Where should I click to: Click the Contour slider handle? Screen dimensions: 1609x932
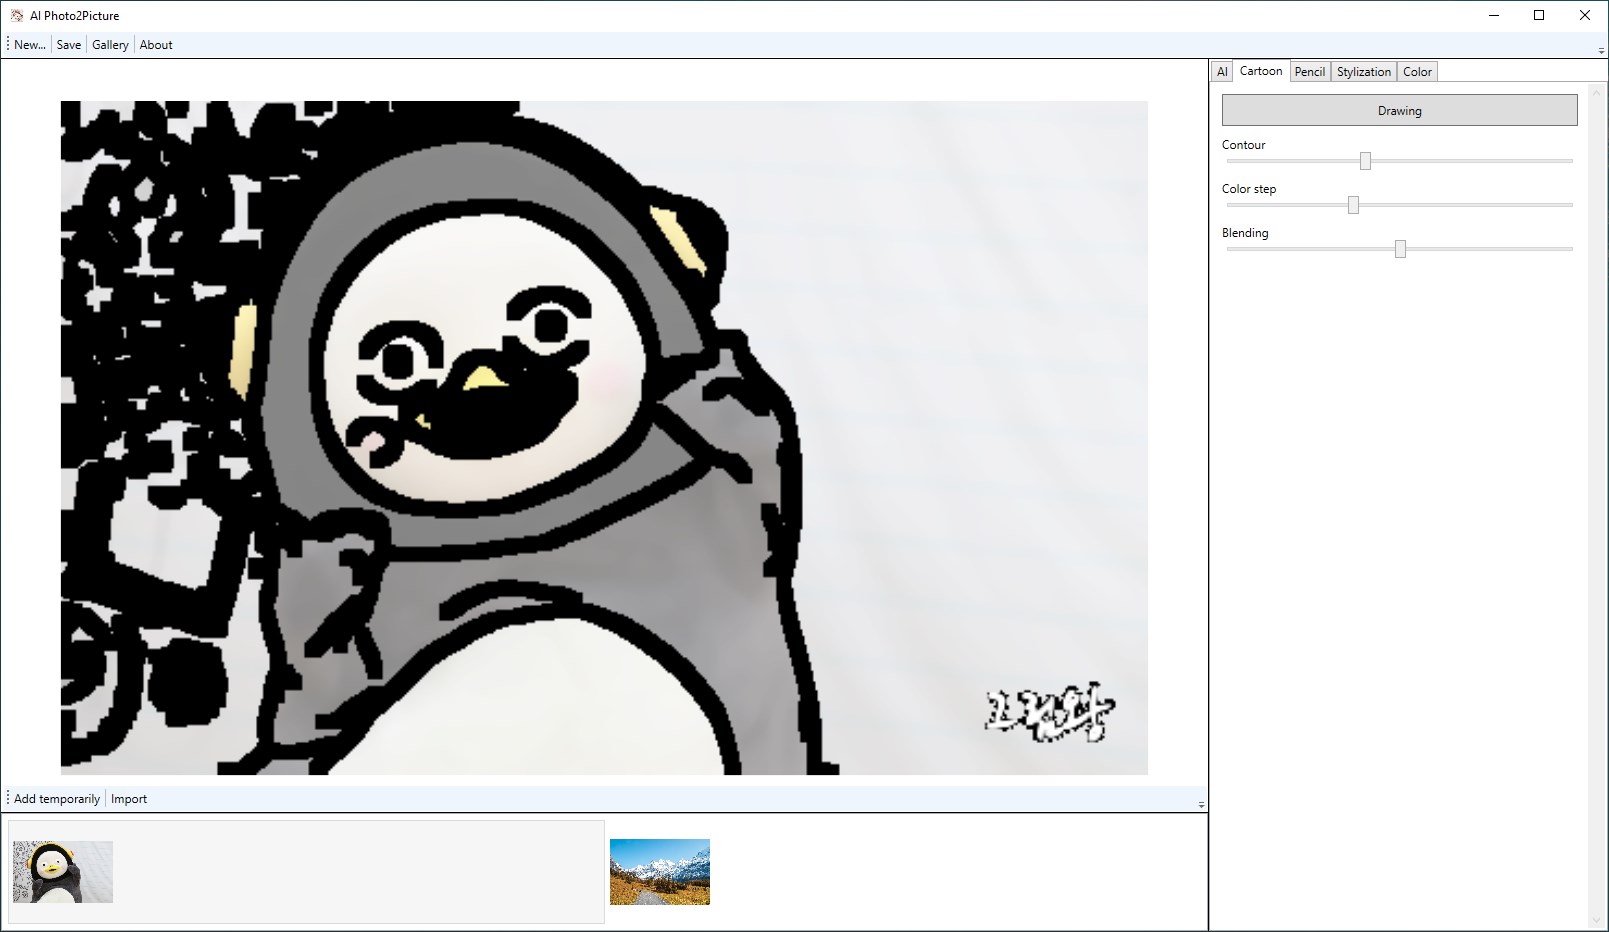(x=1365, y=161)
